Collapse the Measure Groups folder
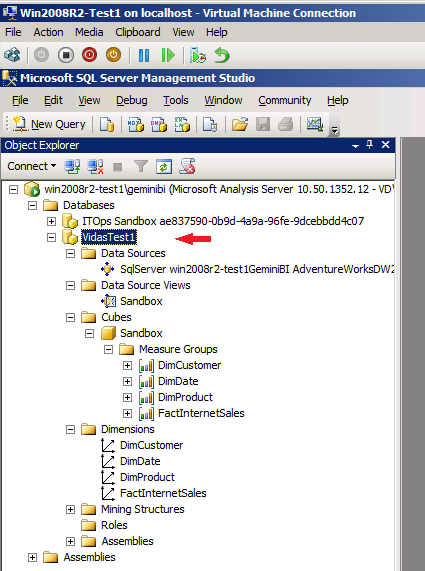 (108, 350)
